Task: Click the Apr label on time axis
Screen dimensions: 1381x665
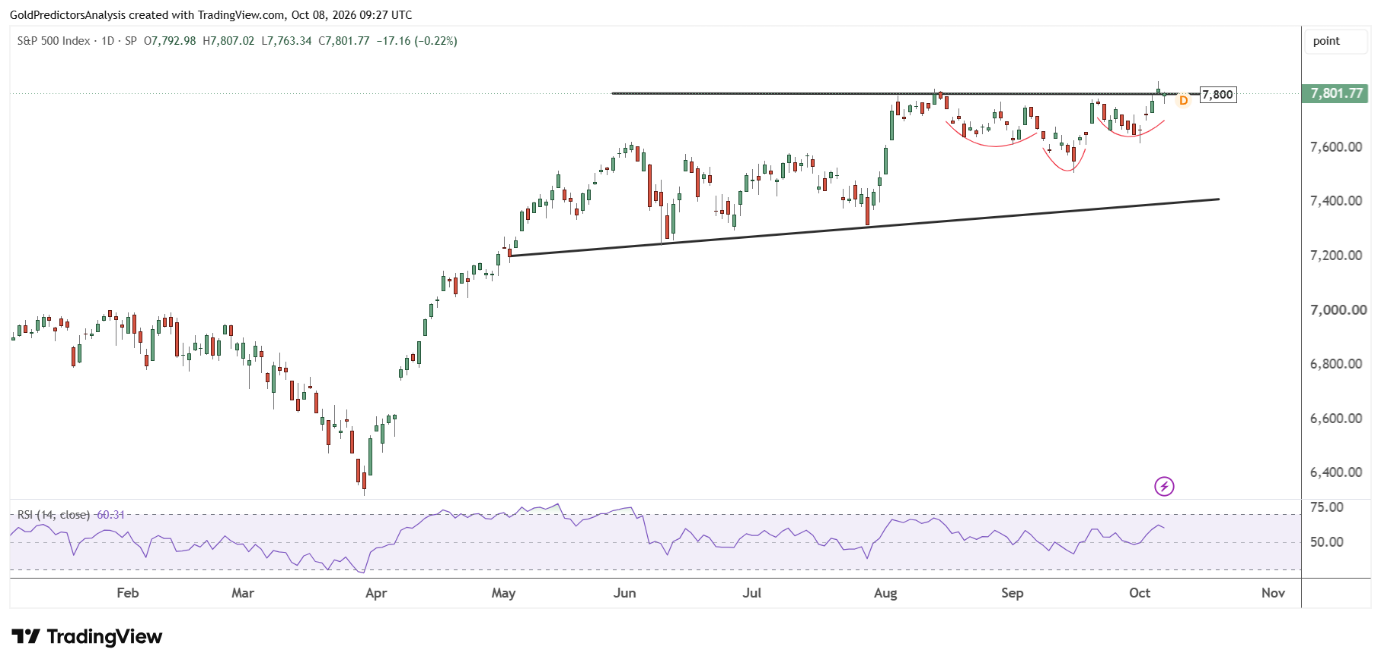Action: [x=376, y=593]
